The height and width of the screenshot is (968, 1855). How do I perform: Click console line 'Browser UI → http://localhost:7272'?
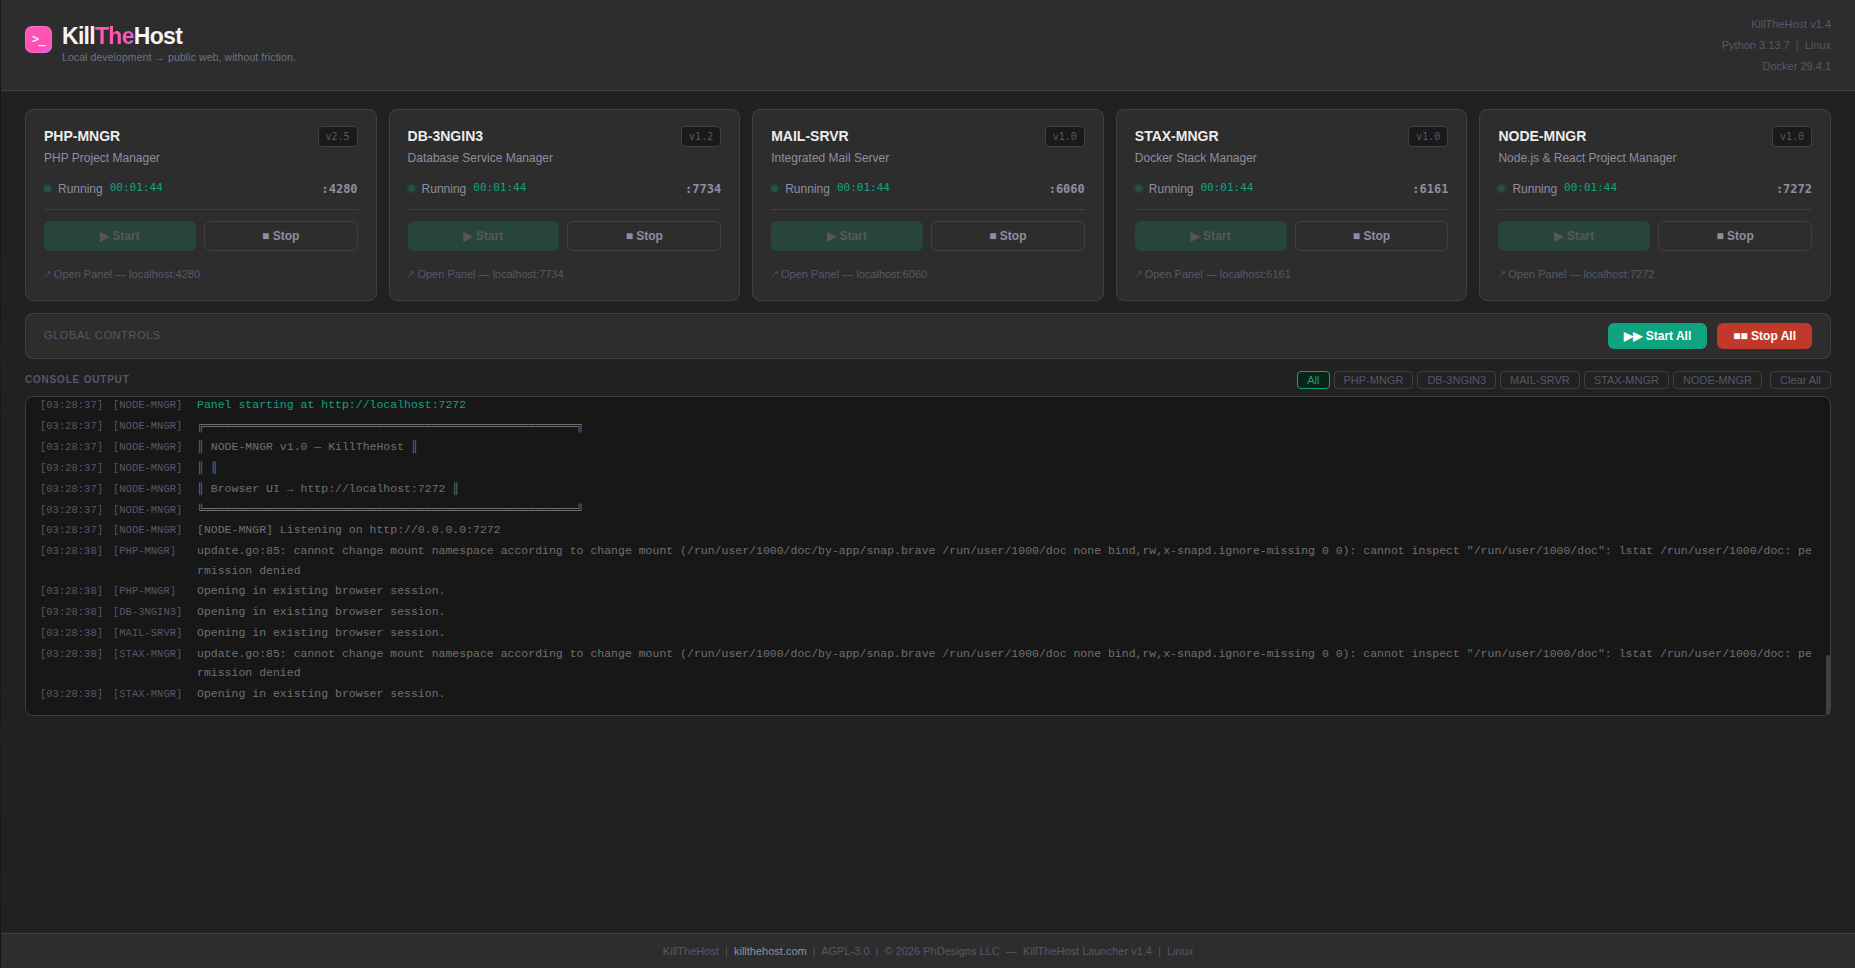pyautogui.click(x=328, y=489)
